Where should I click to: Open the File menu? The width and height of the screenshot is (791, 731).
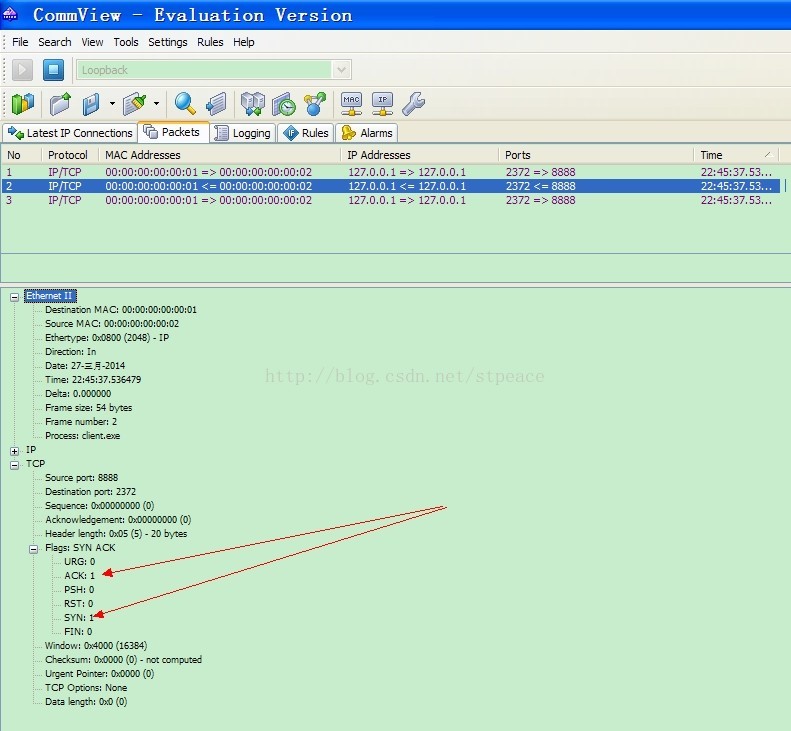tap(20, 42)
